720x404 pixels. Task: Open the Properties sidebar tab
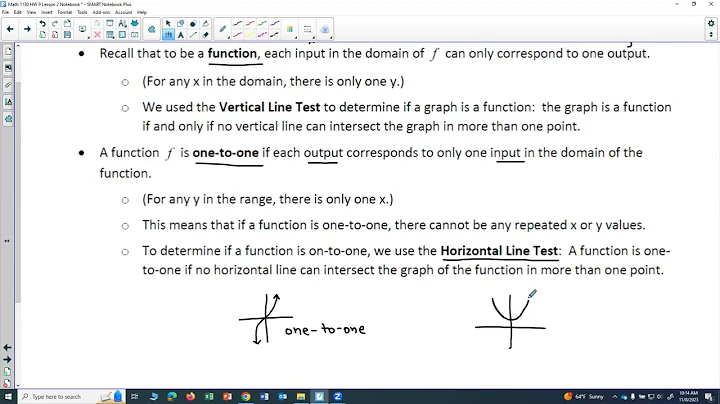(x=8, y=102)
